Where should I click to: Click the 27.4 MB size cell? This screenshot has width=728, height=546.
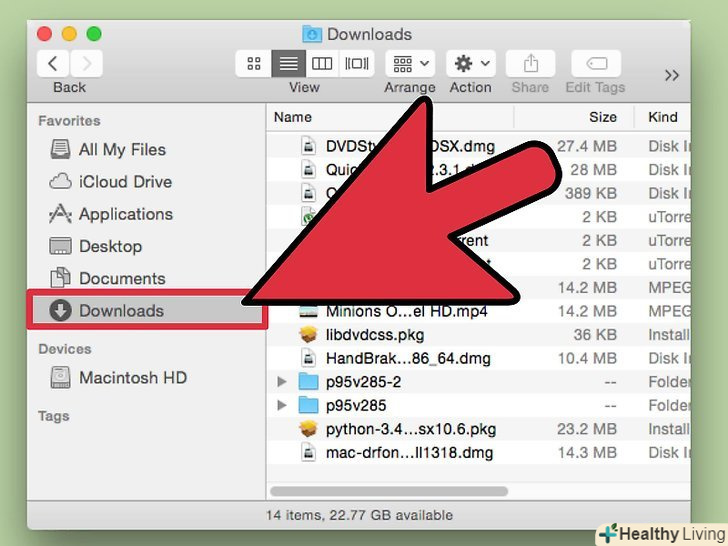(587, 146)
